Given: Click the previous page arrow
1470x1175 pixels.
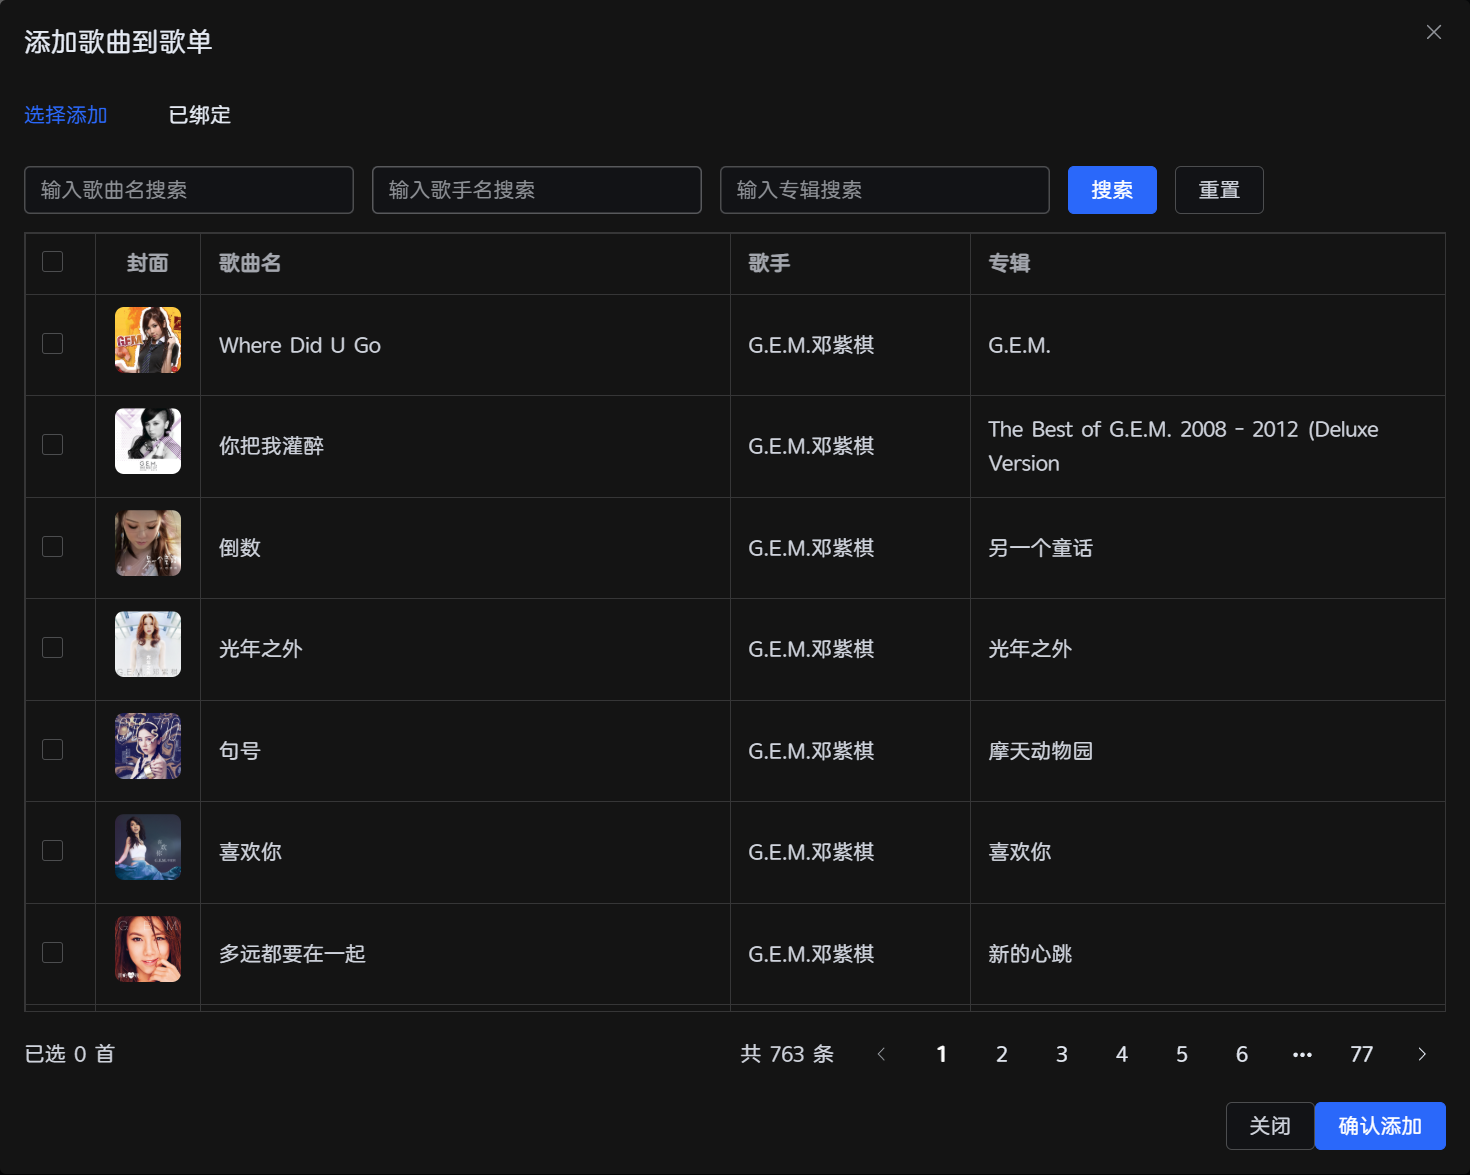Looking at the screenshot, I should [881, 1054].
